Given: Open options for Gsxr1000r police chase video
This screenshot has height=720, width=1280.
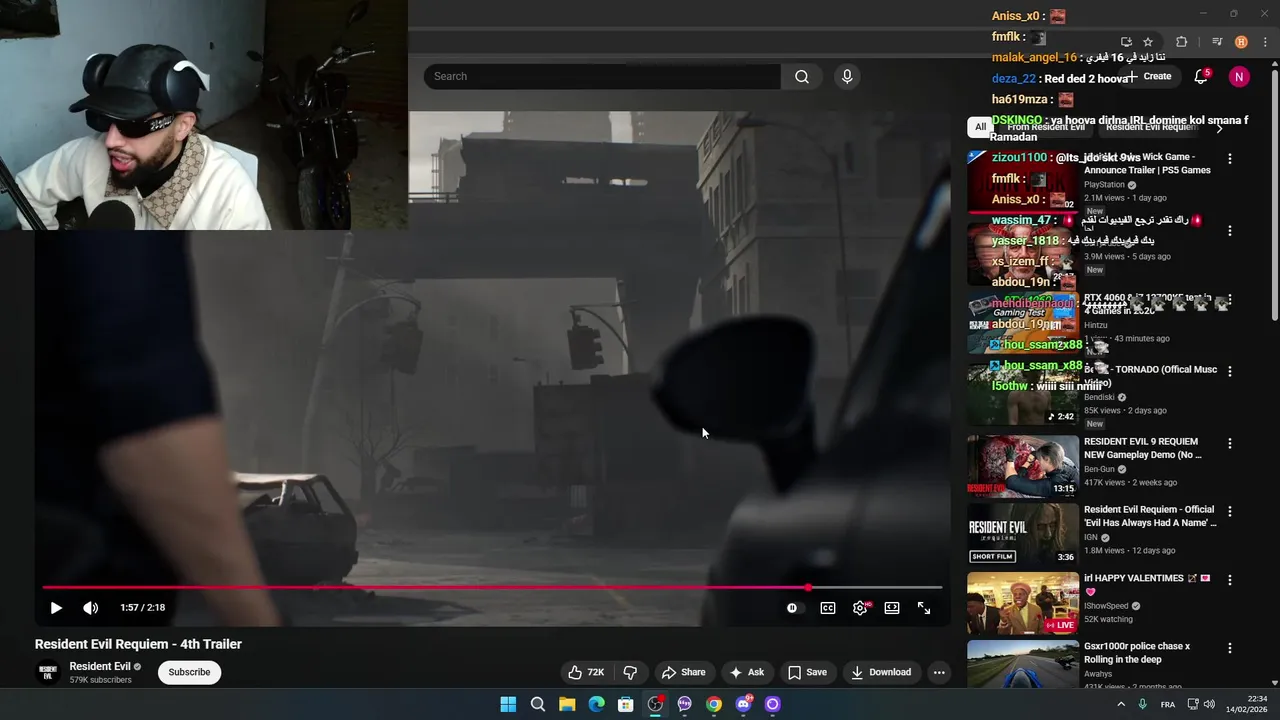Looking at the screenshot, I should tap(1230, 648).
